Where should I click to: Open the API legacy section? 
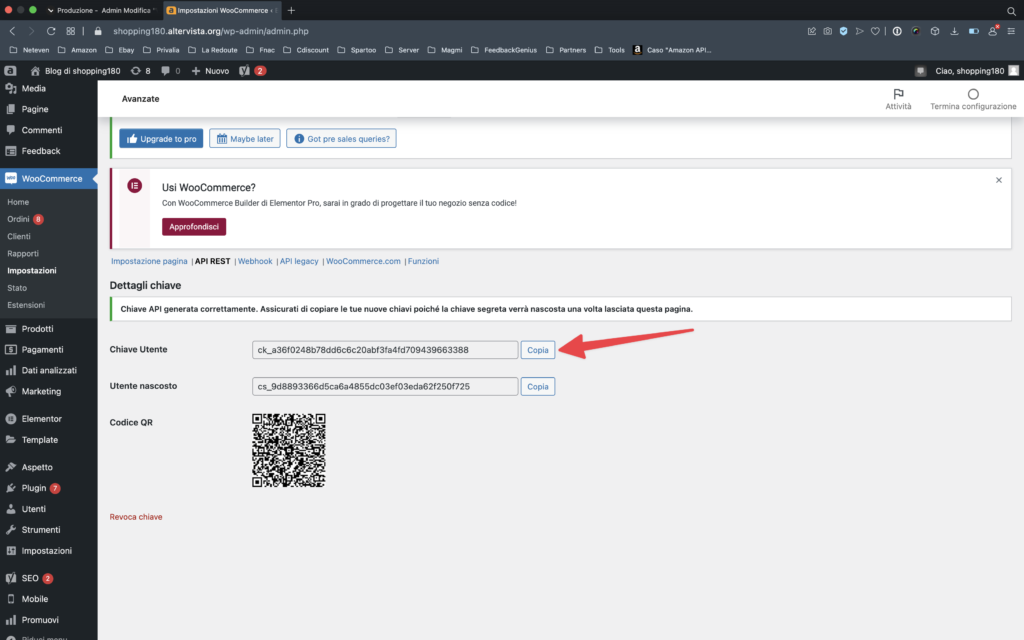pos(299,261)
